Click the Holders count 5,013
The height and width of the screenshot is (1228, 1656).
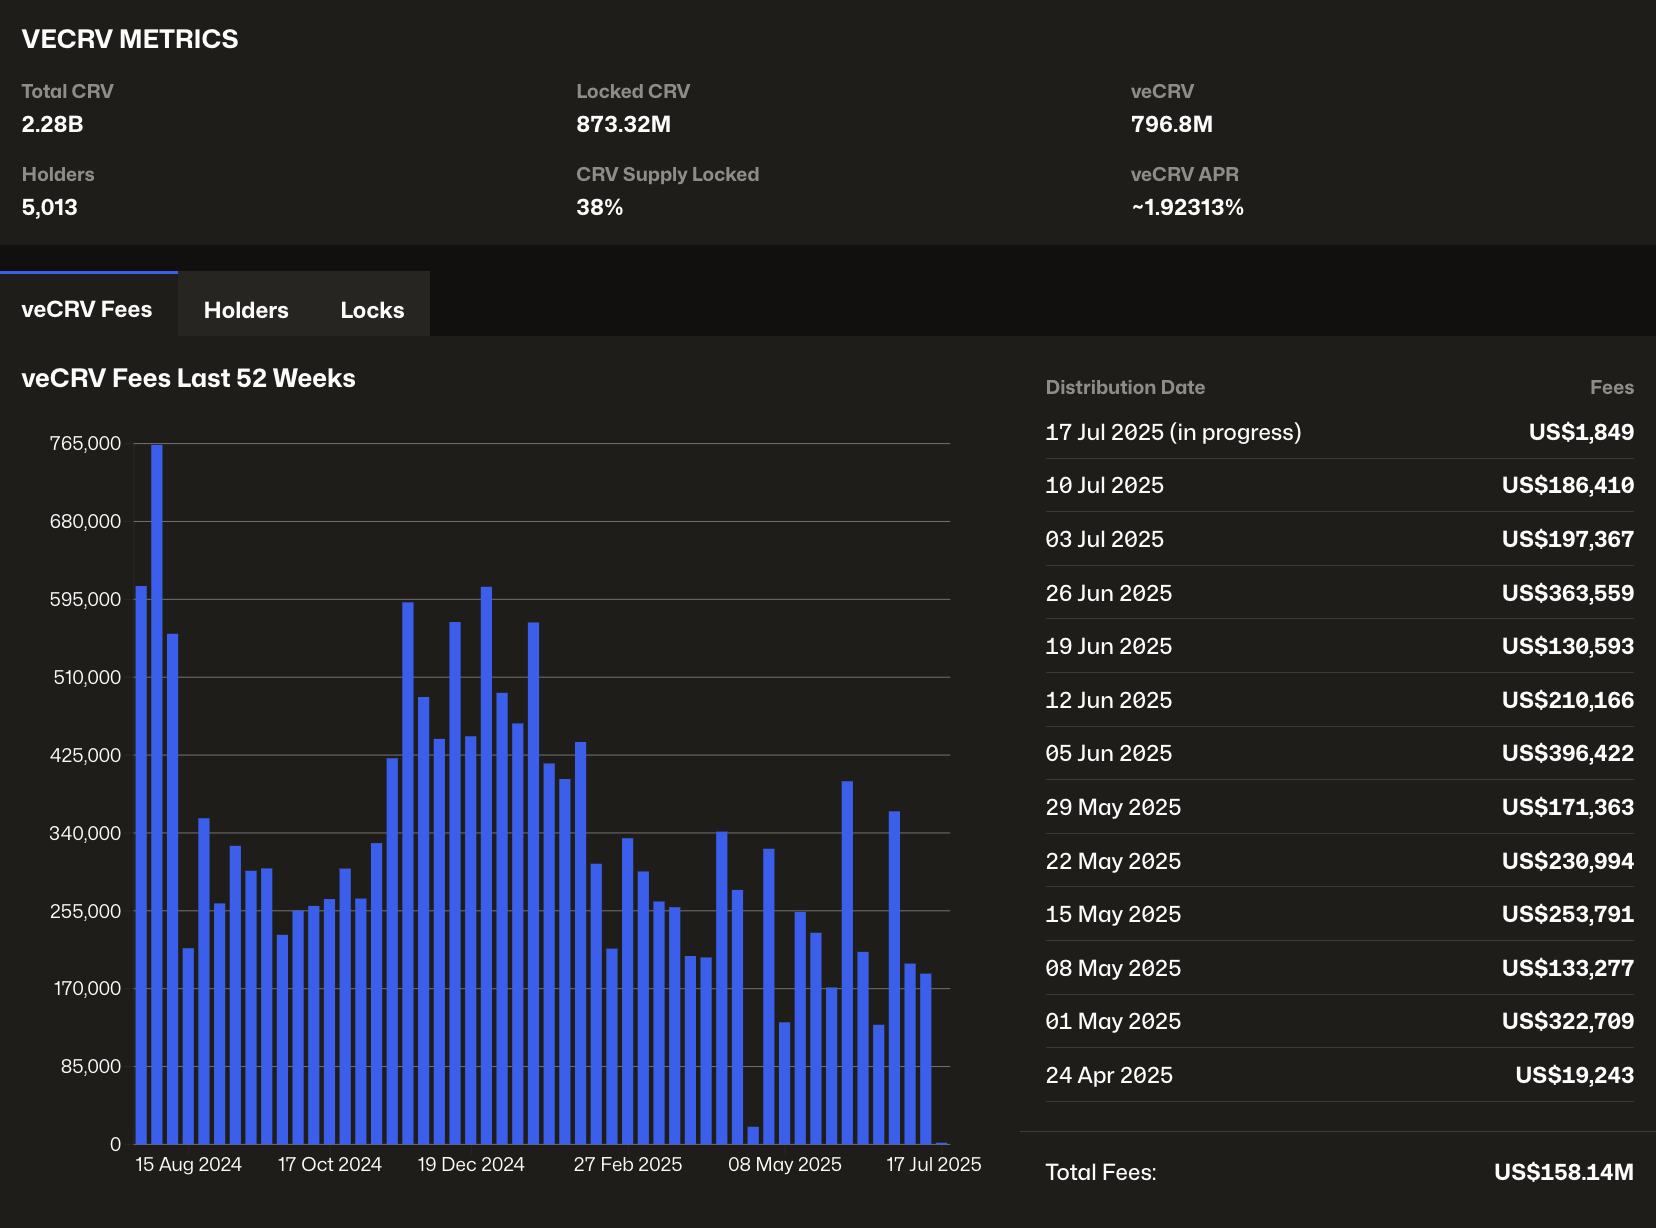pyautogui.click(x=50, y=208)
